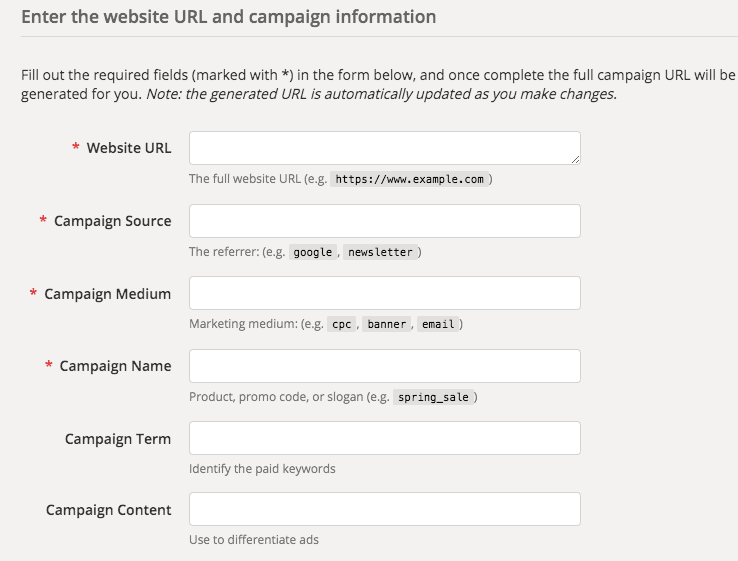Click the https://www.example.com example code
Screen dimensions: 738x561
pyautogui.click(x=410, y=180)
